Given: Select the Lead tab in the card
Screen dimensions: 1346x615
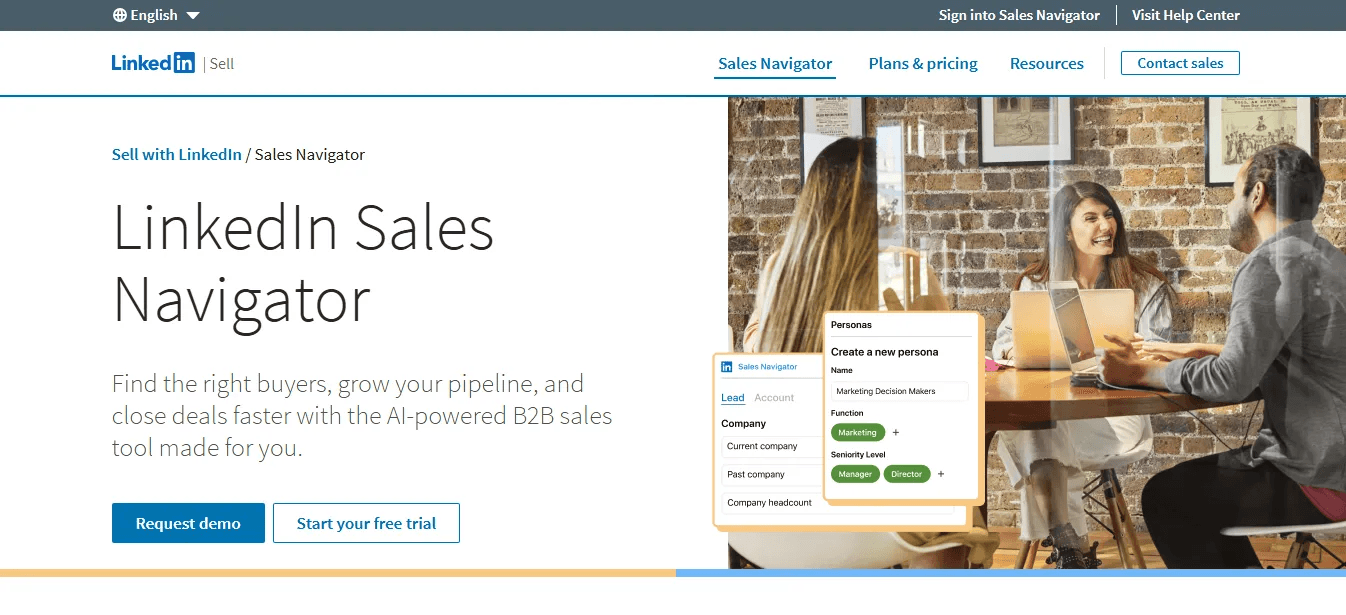Looking at the screenshot, I should [x=733, y=398].
